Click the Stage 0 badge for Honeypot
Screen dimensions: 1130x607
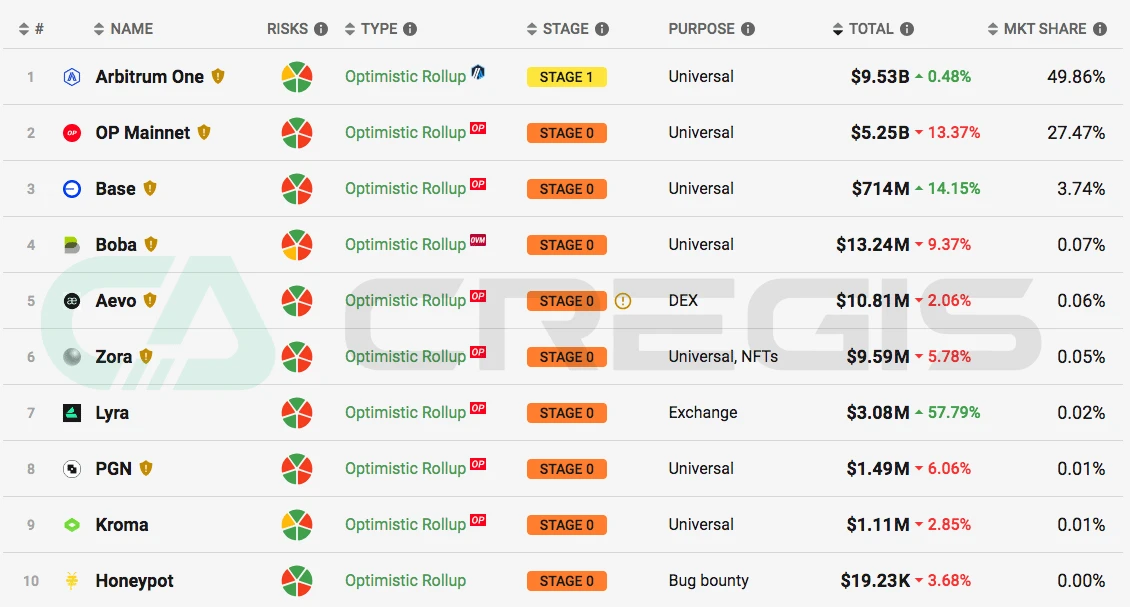point(566,581)
